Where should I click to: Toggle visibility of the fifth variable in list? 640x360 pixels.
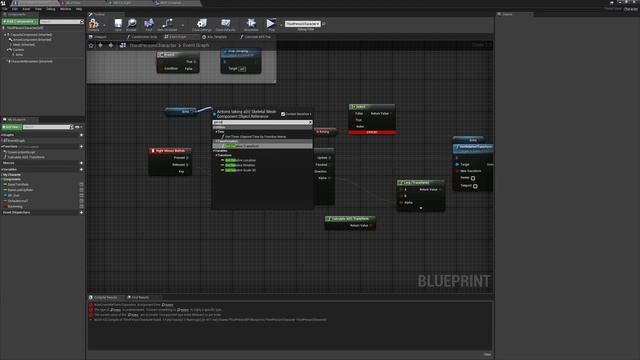click(82, 207)
